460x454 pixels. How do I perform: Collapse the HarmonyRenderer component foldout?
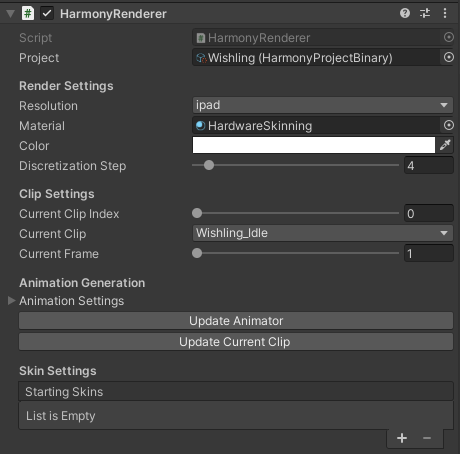coord(11,14)
